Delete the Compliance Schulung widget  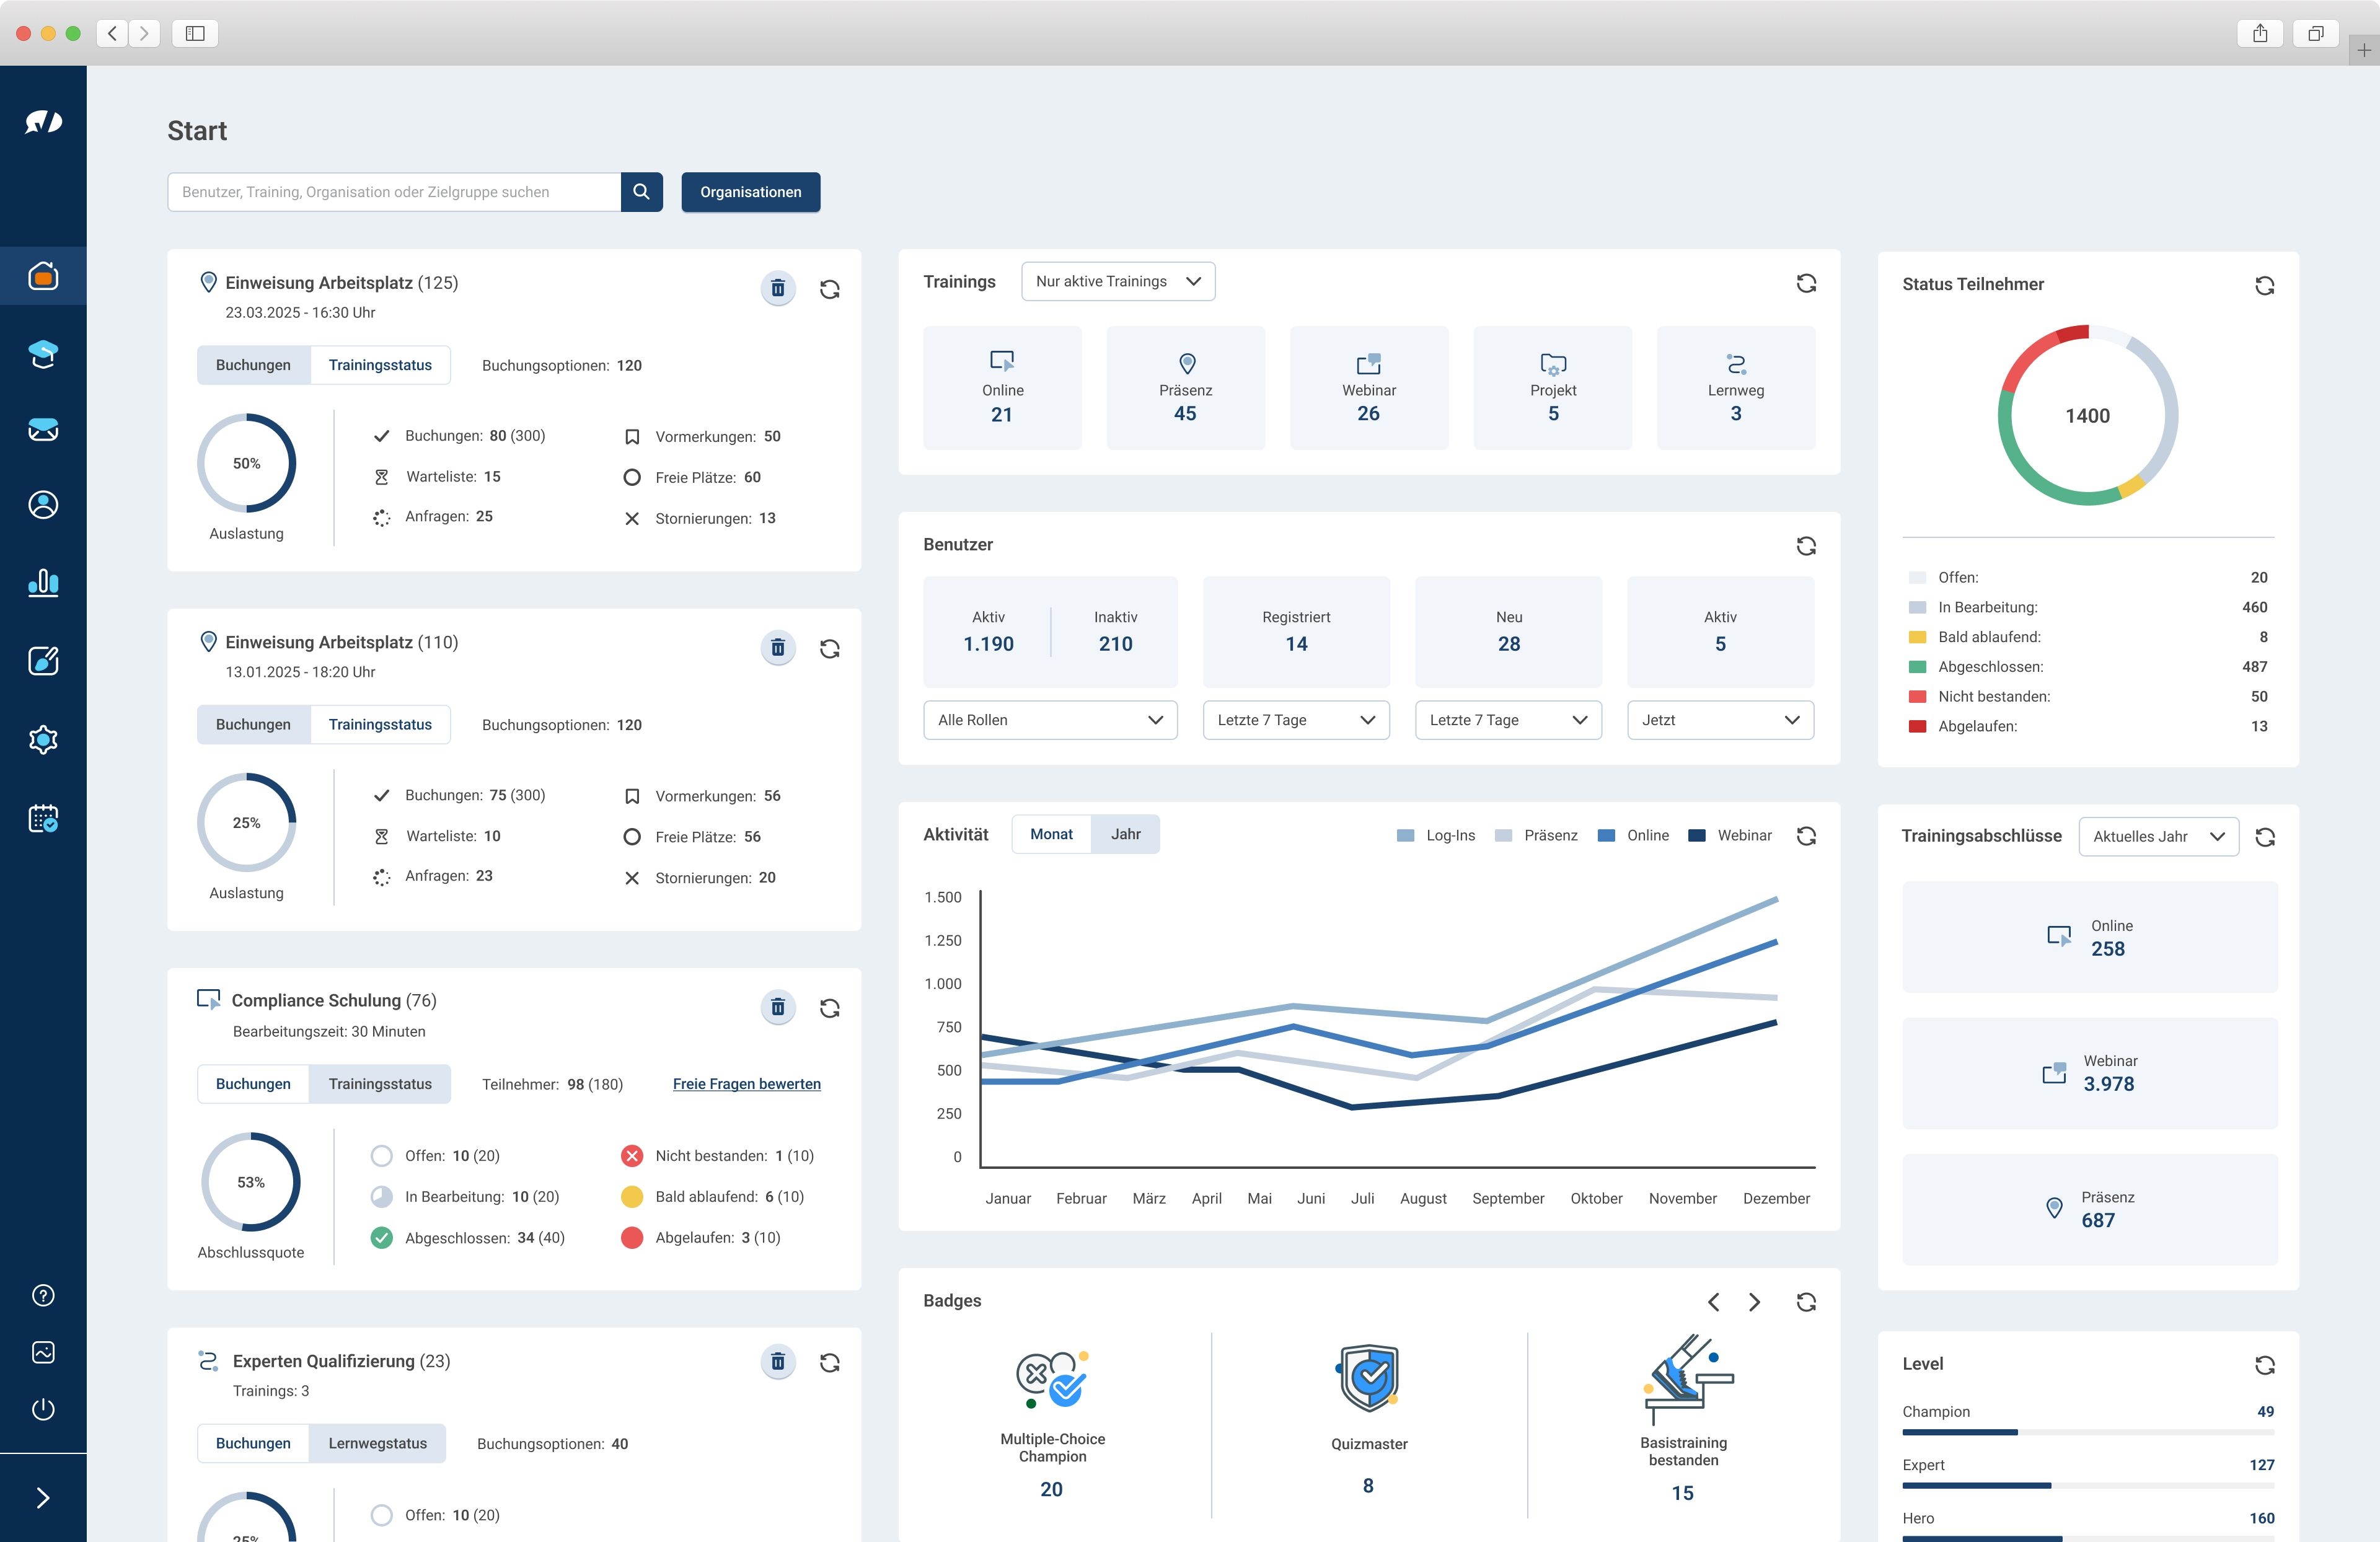click(777, 1007)
